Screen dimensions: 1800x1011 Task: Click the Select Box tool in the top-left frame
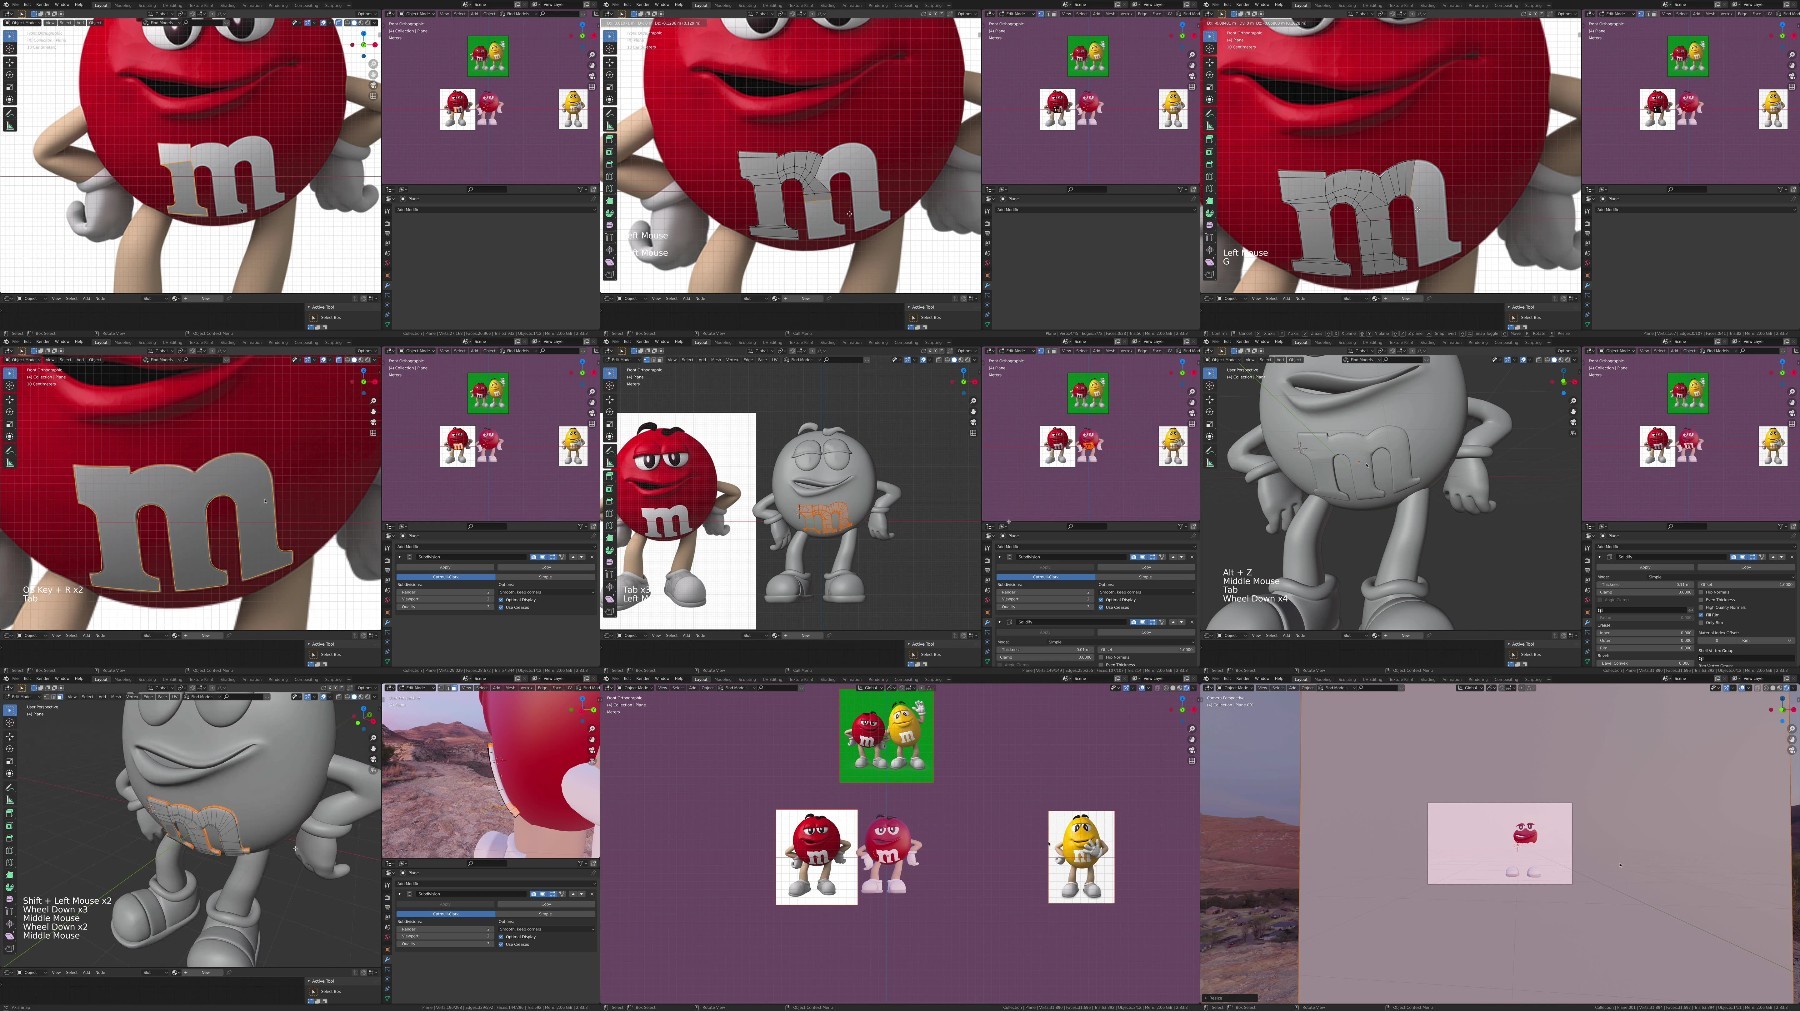coord(10,36)
